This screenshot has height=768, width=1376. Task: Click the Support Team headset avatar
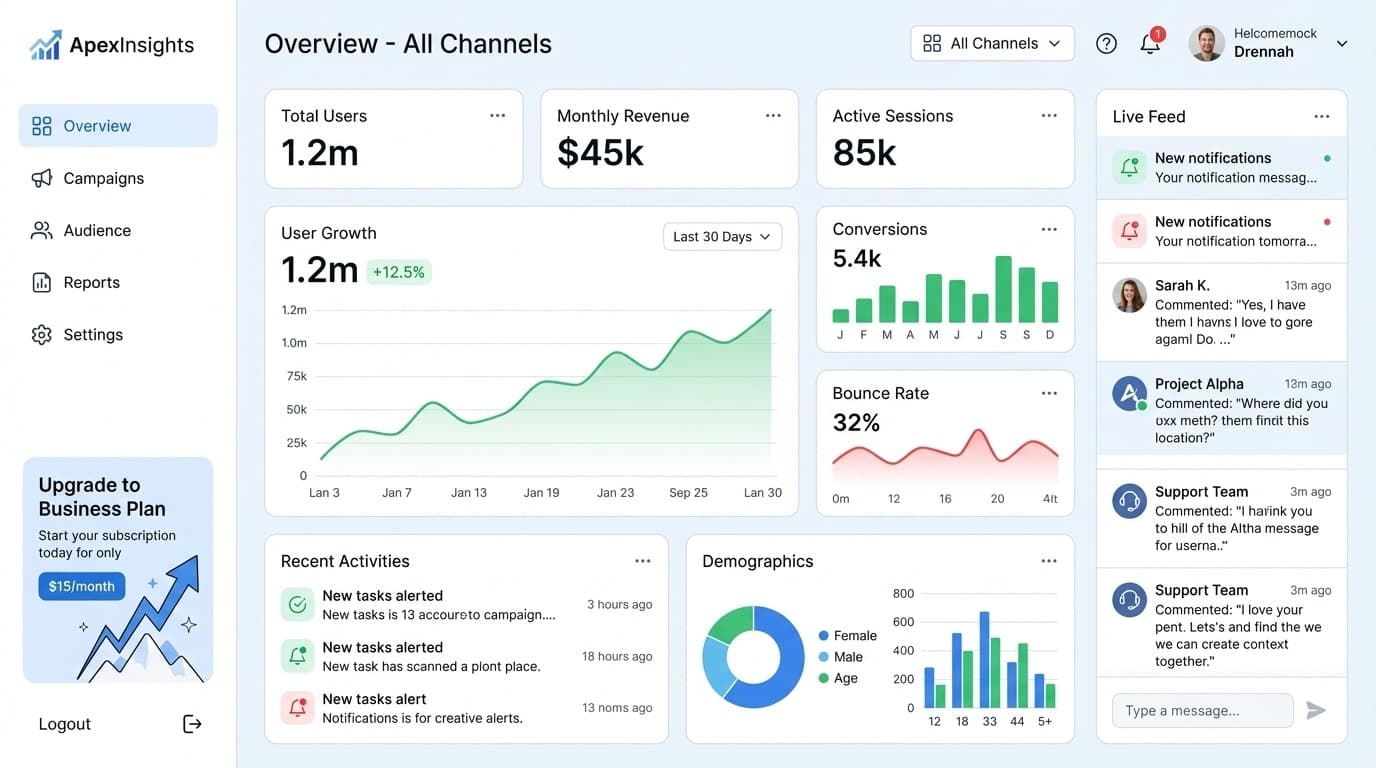(x=1129, y=501)
